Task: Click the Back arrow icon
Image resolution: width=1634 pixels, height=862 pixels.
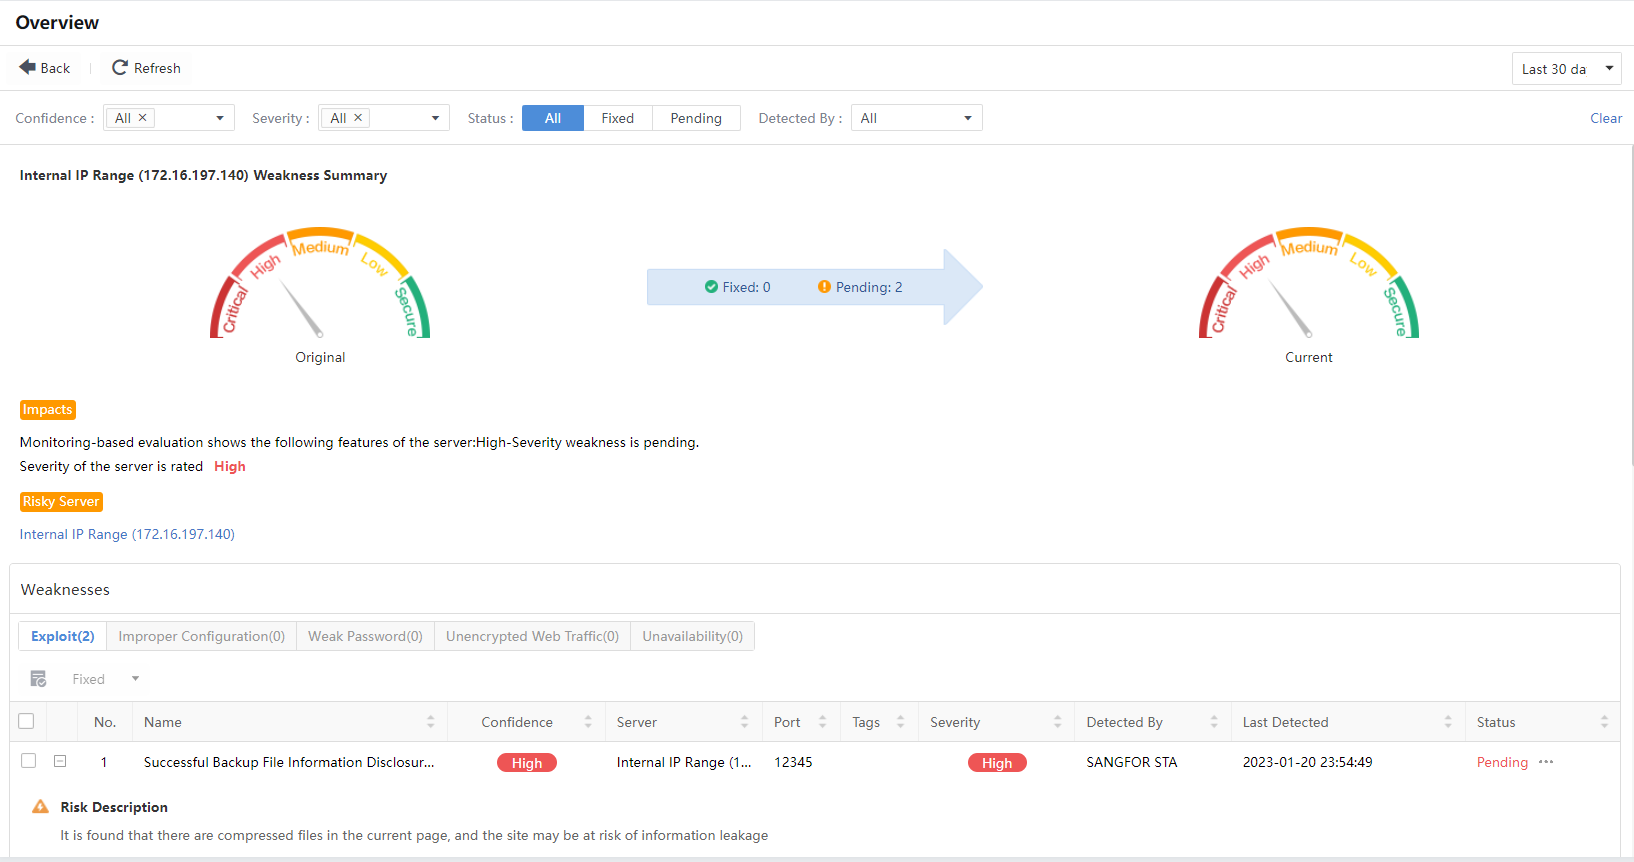Action: click(27, 67)
